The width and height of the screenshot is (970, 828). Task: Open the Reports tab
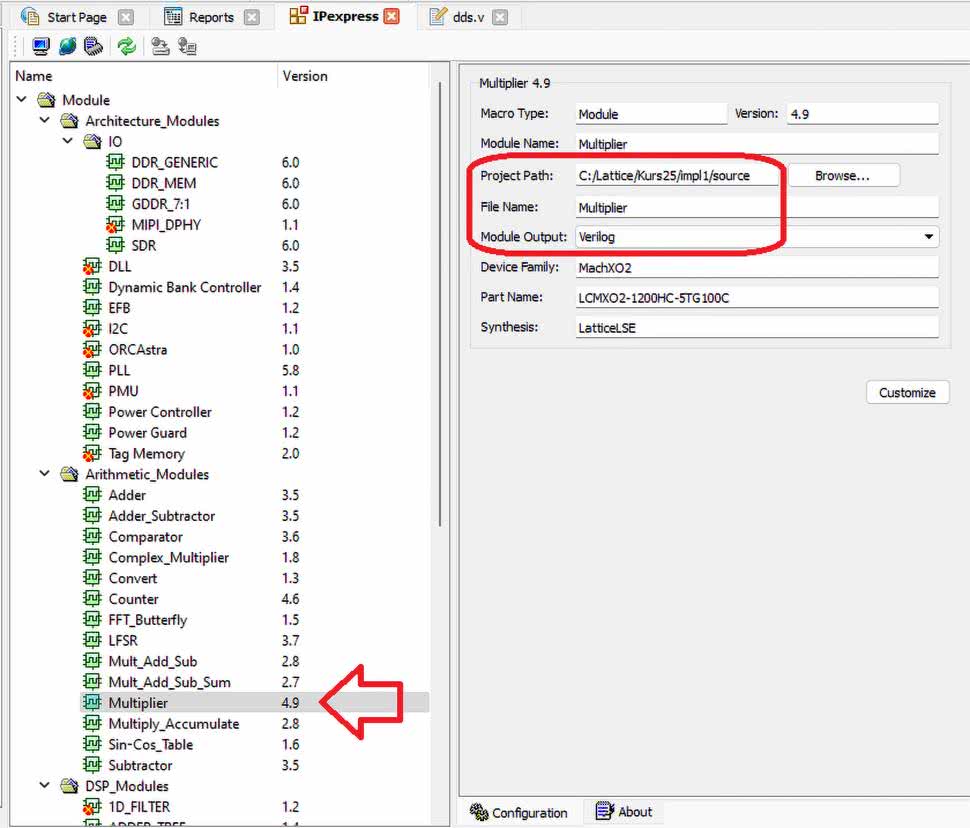coord(210,17)
